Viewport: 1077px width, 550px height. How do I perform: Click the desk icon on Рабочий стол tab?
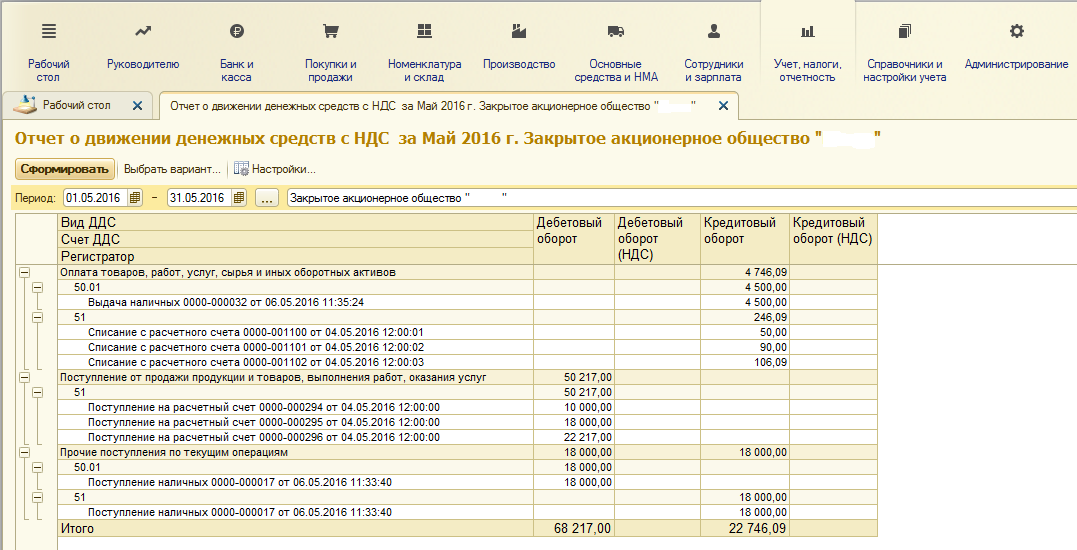[x=25, y=105]
